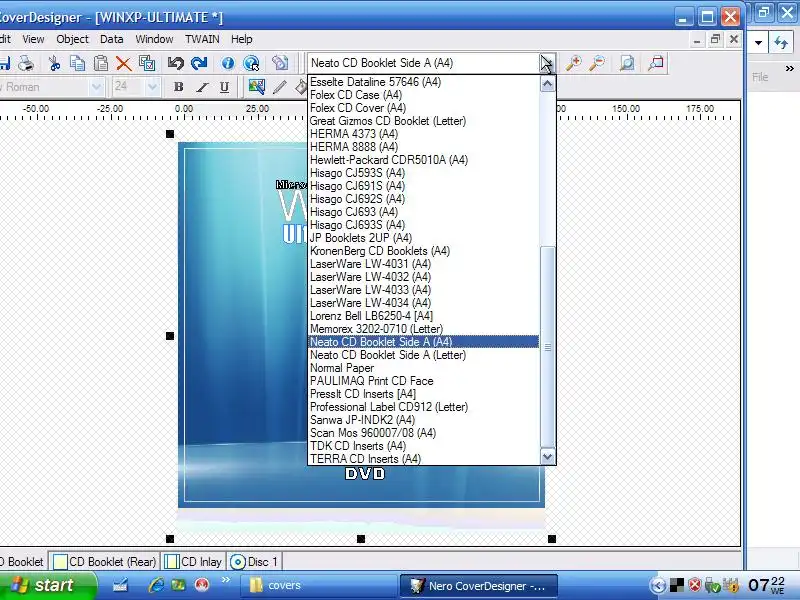Open the View menu
The image size is (800, 600).
click(x=33, y=39)
